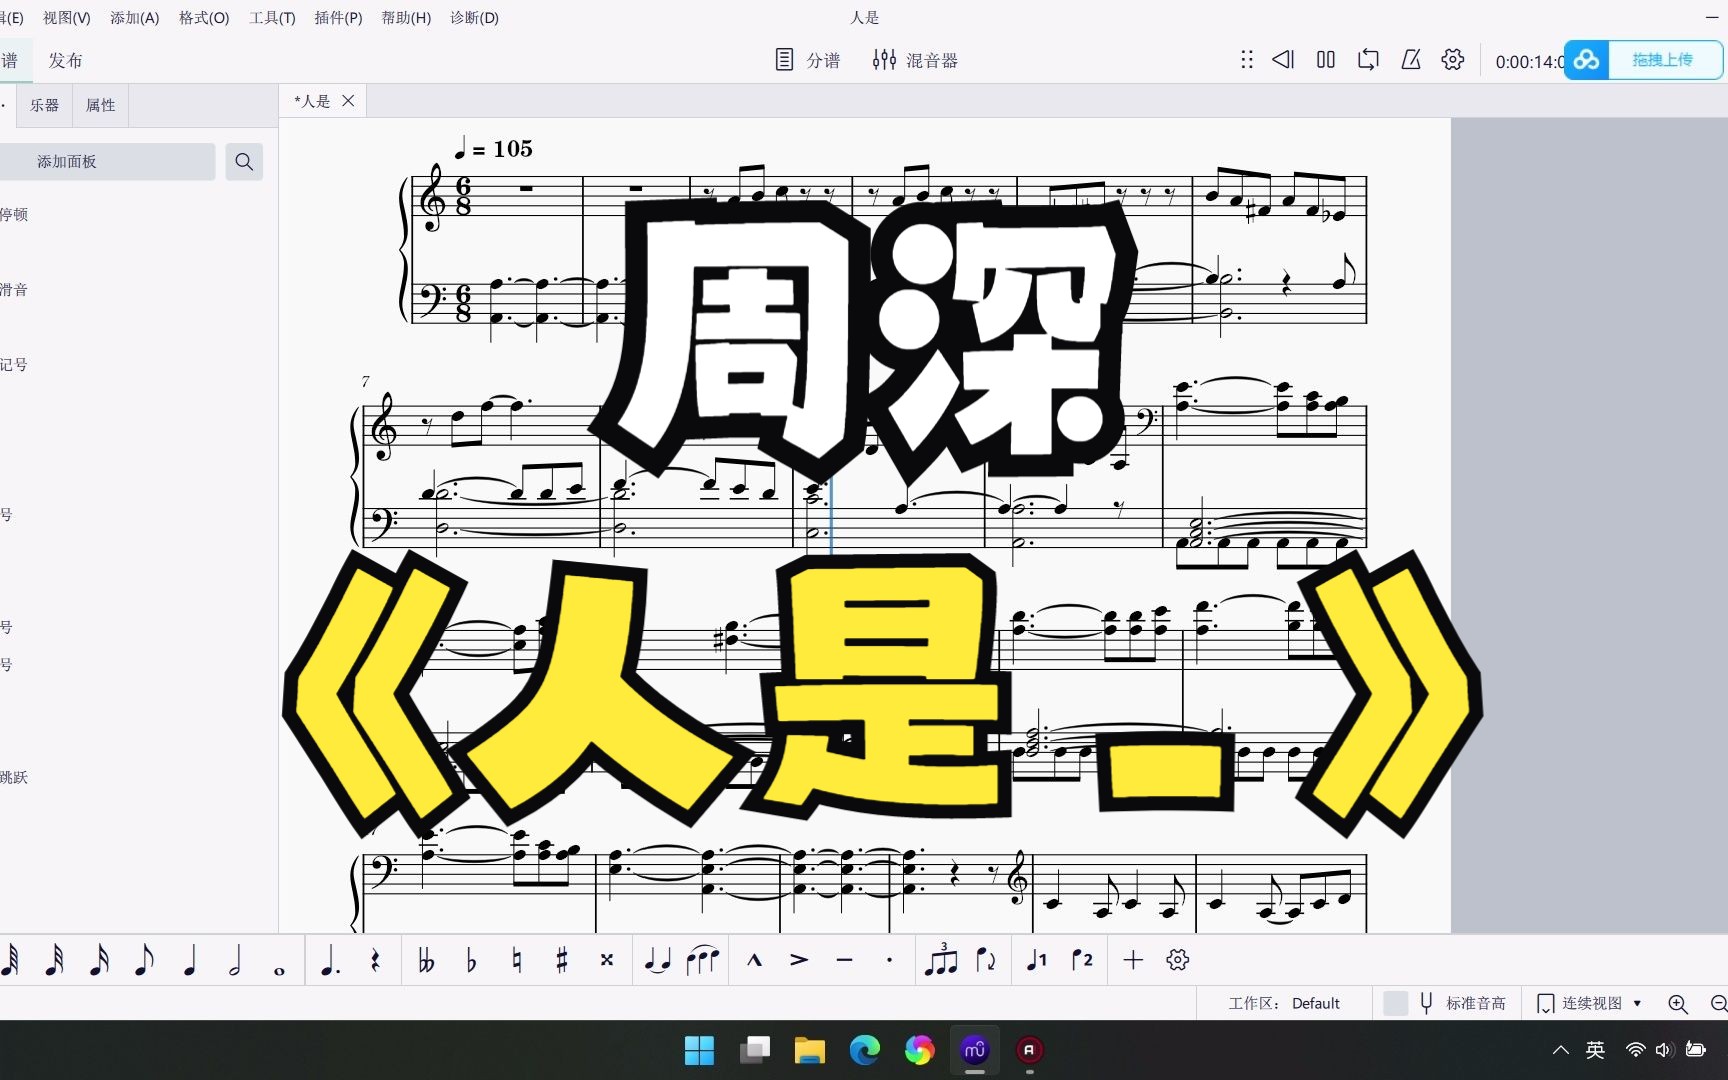
Task: Search the palettes with magnifier icon
Action: point(244,161)
